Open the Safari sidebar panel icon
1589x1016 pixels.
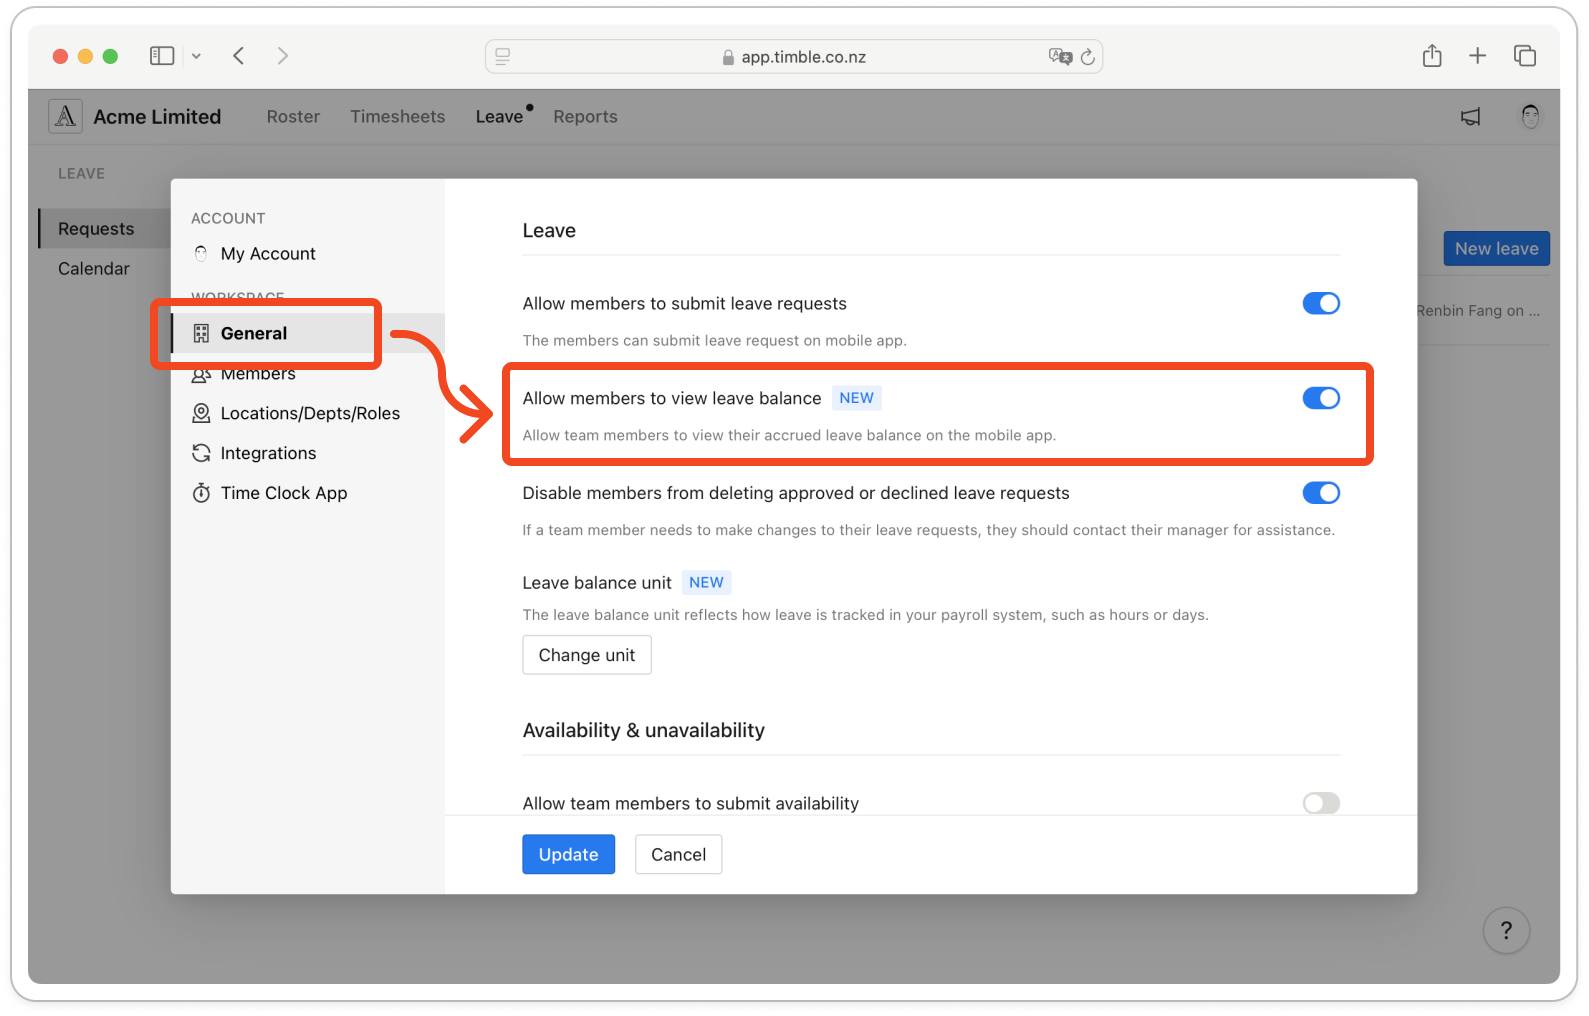pyautogui.click(x=162, y=56)
